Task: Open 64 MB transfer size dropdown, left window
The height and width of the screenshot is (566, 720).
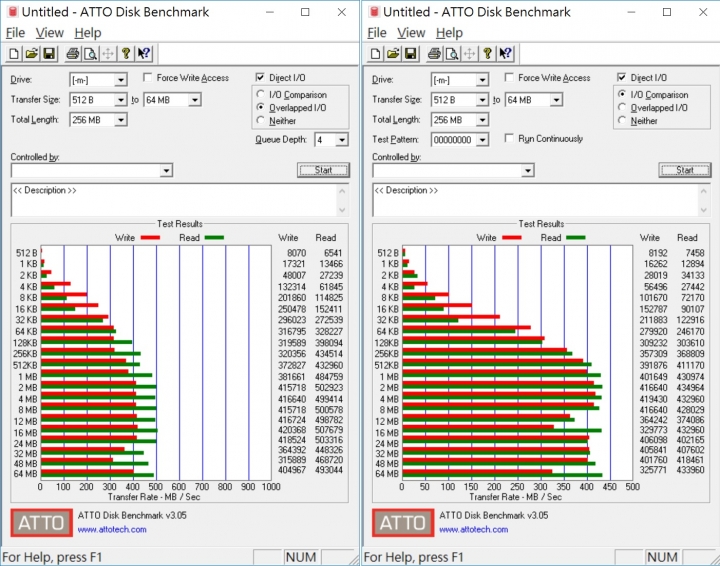Action: tap(195, 100)
